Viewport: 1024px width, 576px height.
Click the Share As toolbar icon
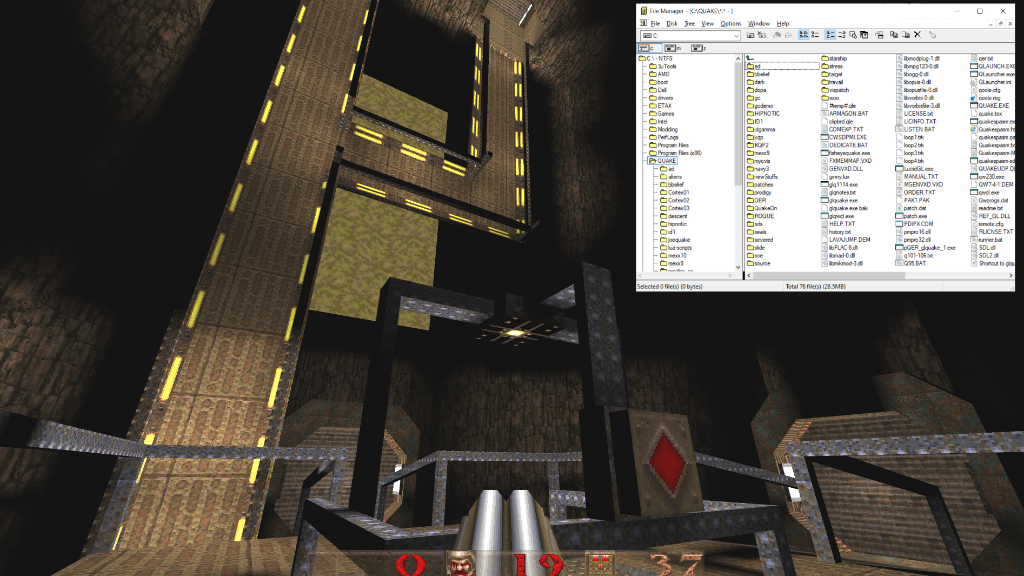[x=777, y=35]
